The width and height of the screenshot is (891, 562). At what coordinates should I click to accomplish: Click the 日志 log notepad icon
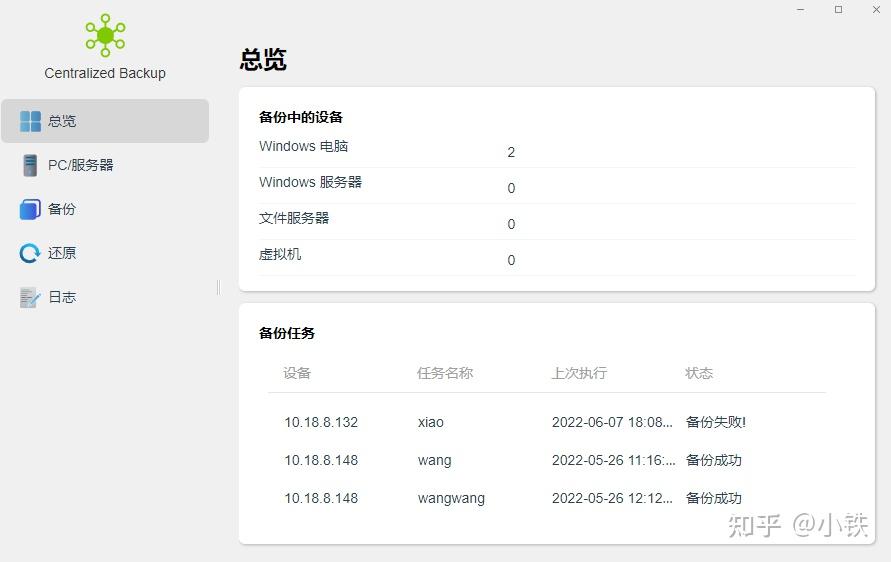click(30, 297)
